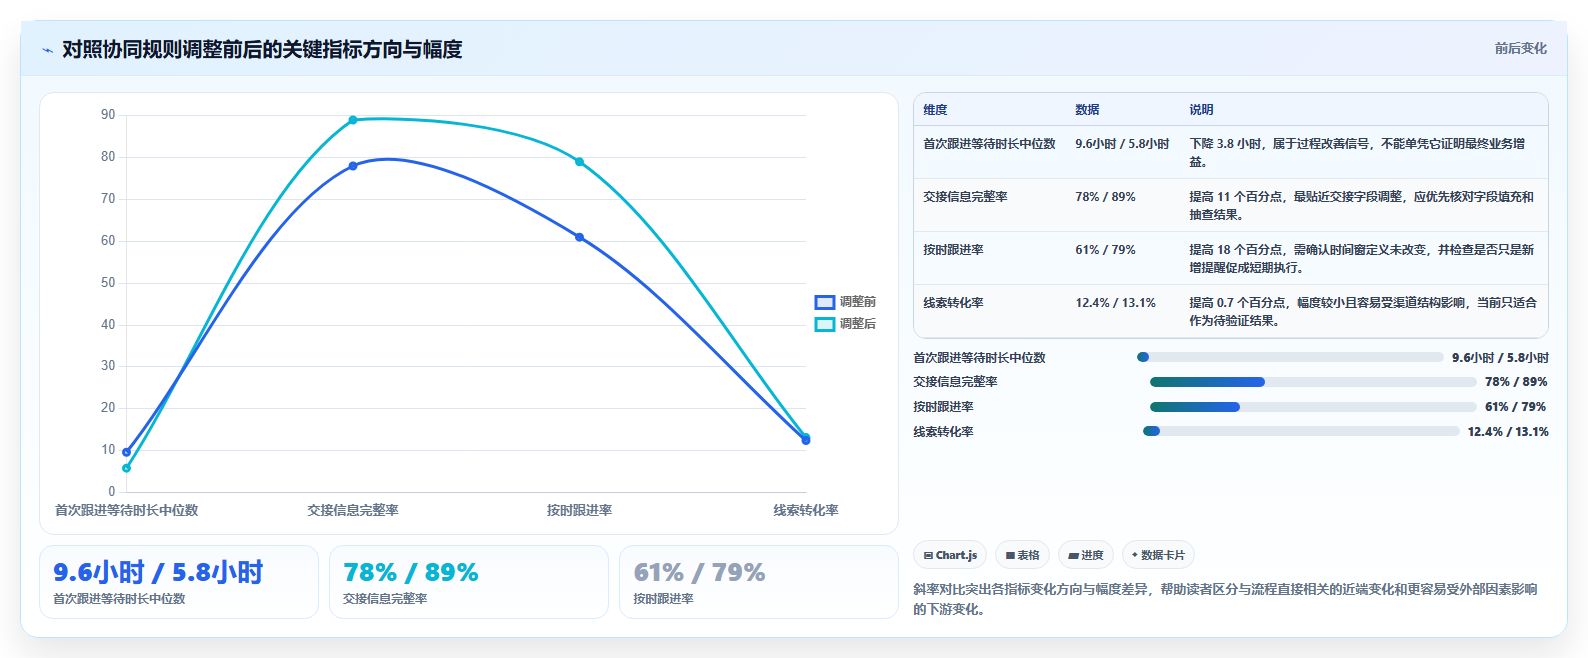1588x658 pixels.
Task: Click progress label 线索转化率
Action: (943, 432)
